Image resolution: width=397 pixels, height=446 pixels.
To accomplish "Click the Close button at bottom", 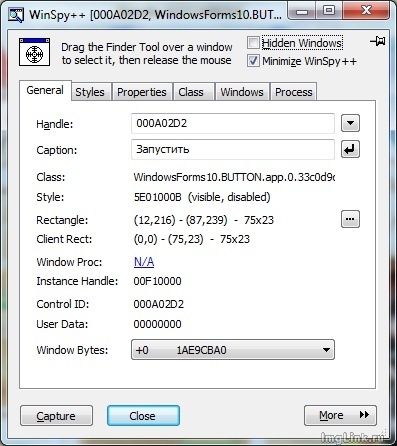I will 143,416.
